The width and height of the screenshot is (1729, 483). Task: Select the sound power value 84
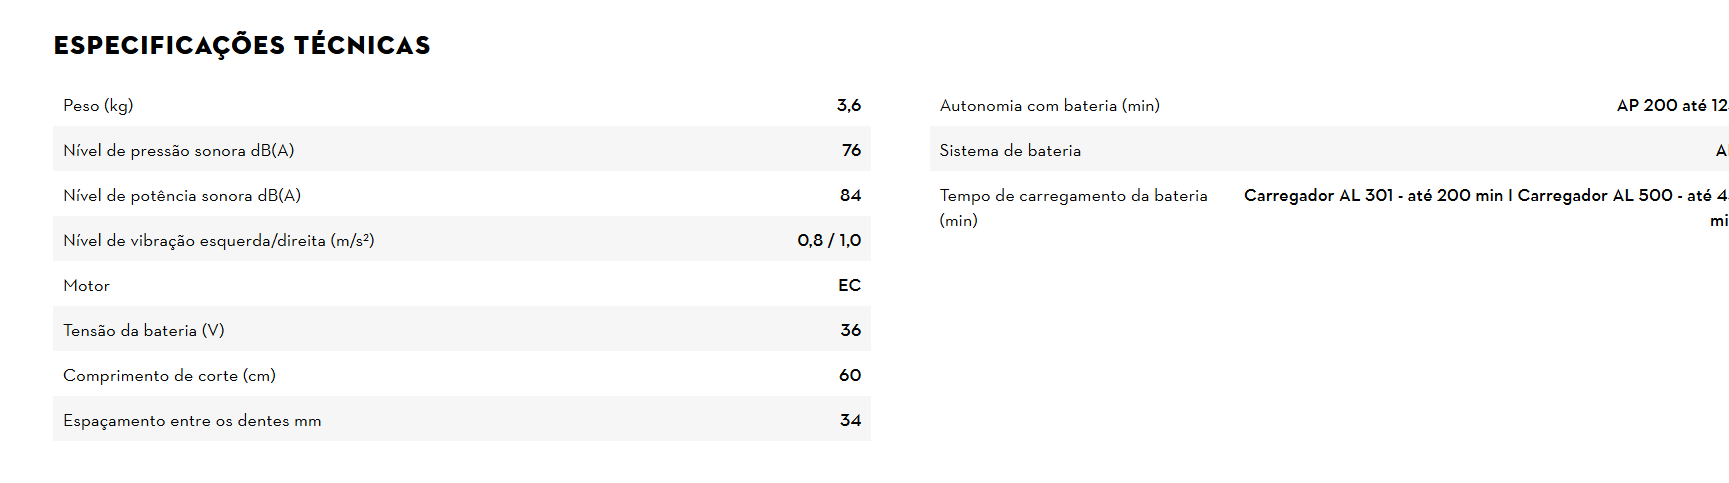coord(850,195)
